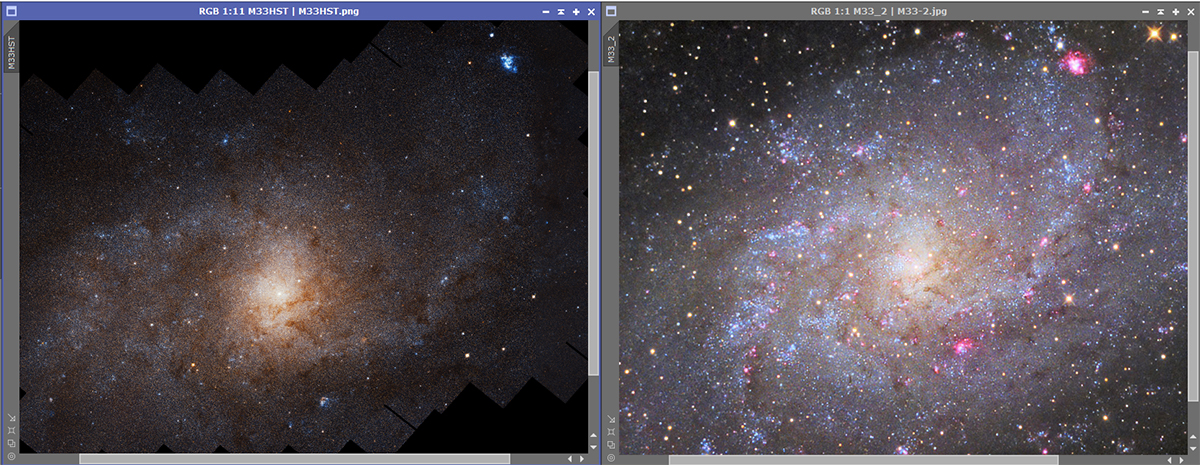This screenshot has width=1200, height=465.
Task: Click the diagonal arrow icon in the M33_2 window
Action: 611,419
